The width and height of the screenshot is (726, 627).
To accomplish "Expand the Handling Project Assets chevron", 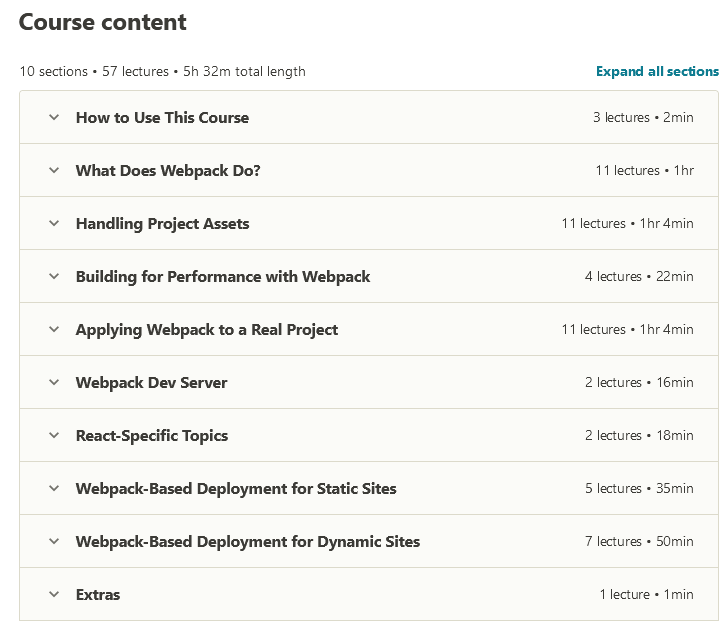I will click(54, 224).
